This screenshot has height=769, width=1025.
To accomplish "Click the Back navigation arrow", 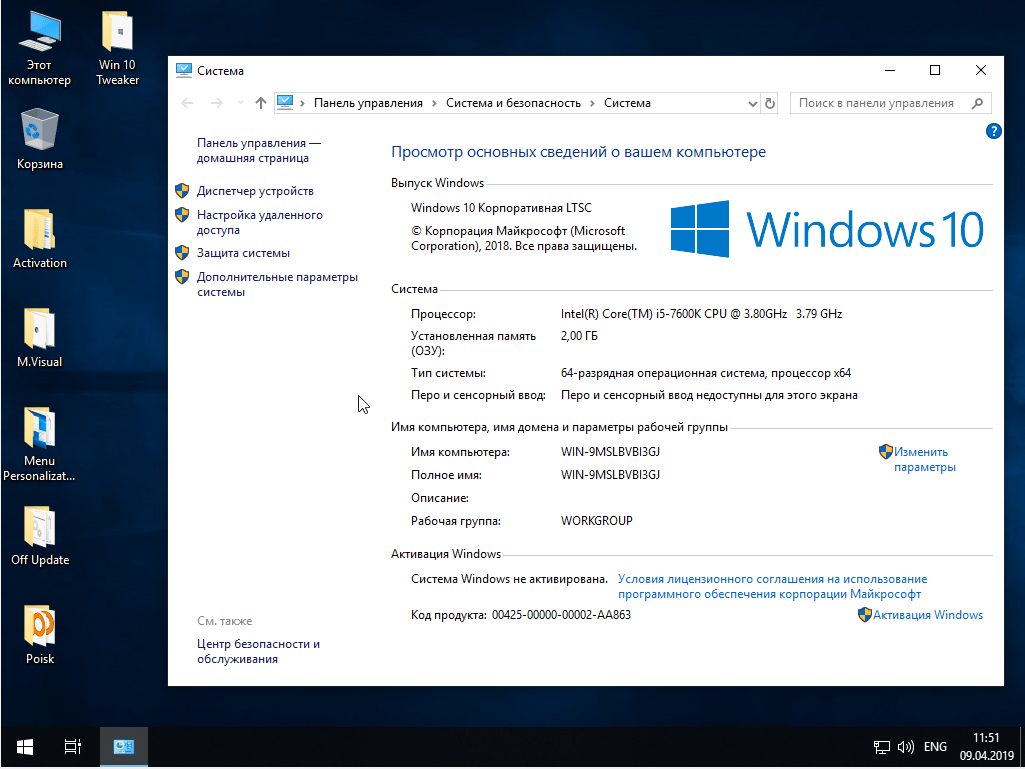I will (x=187, y=103).
